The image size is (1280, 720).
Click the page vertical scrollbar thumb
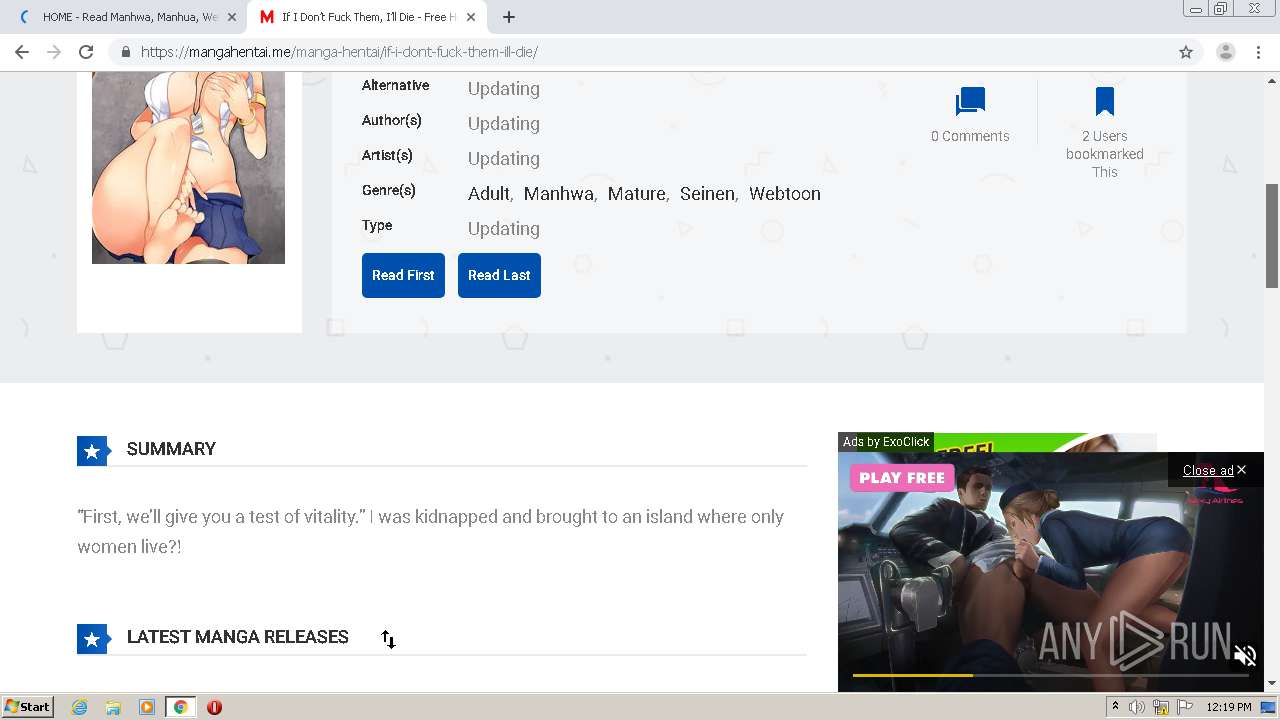[1272, 236]
